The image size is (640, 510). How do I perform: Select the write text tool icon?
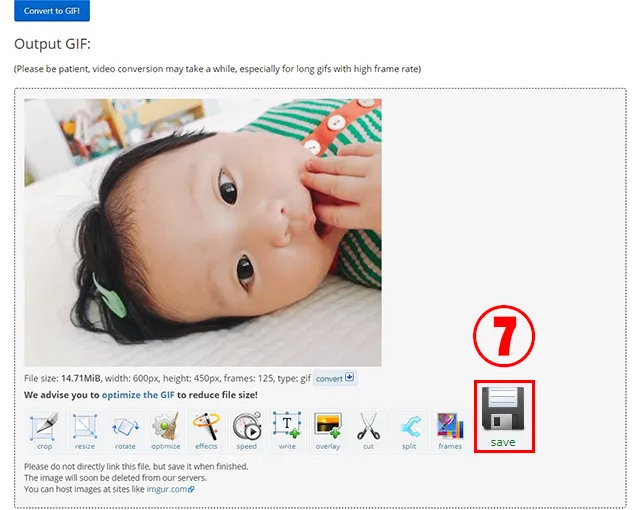click(x=287, y=431)
